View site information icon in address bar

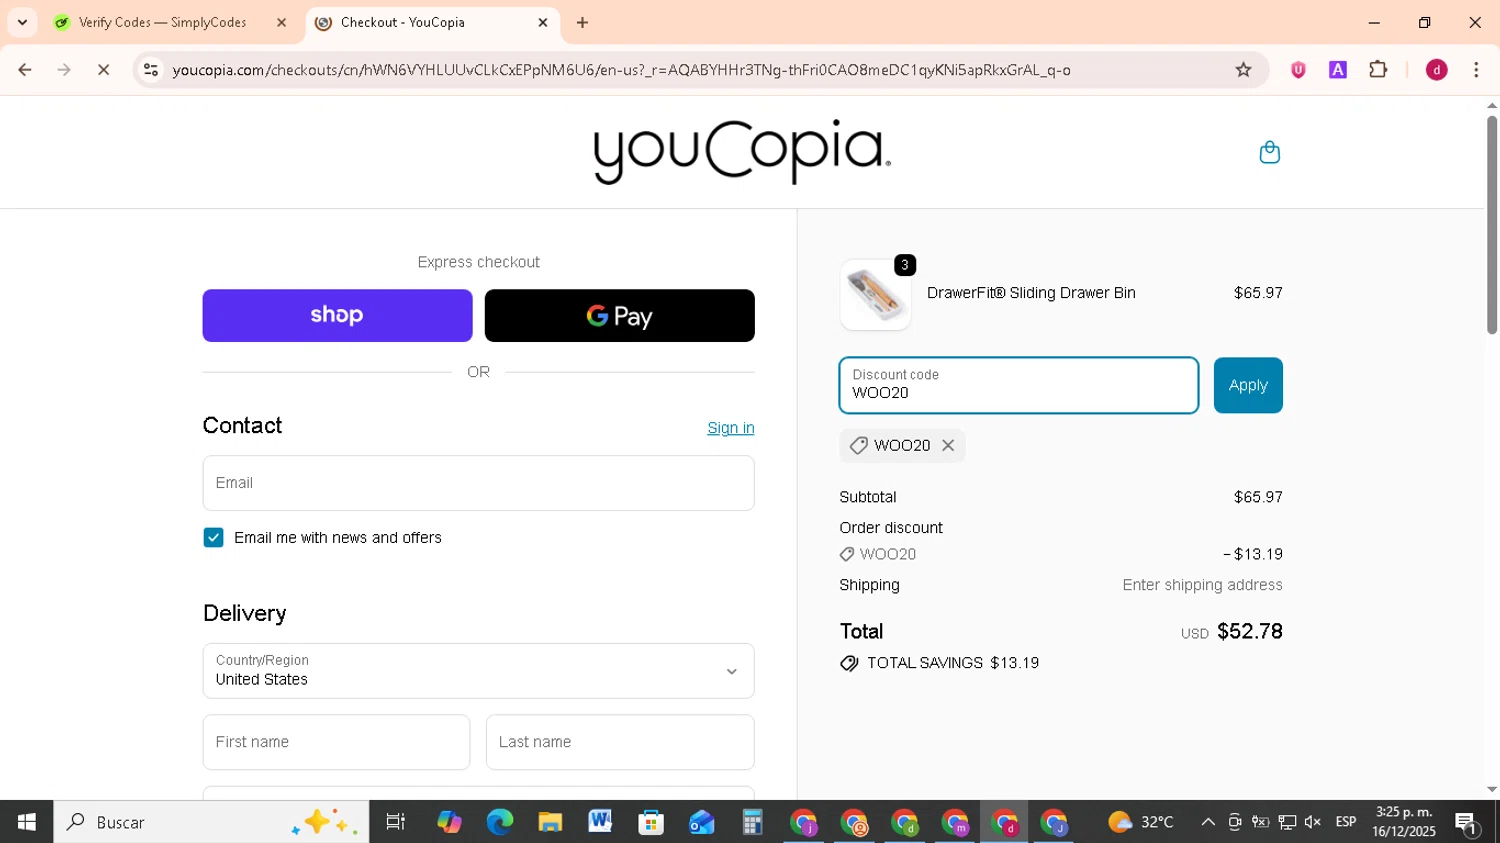pyautogui.click(x=151, y=70)
